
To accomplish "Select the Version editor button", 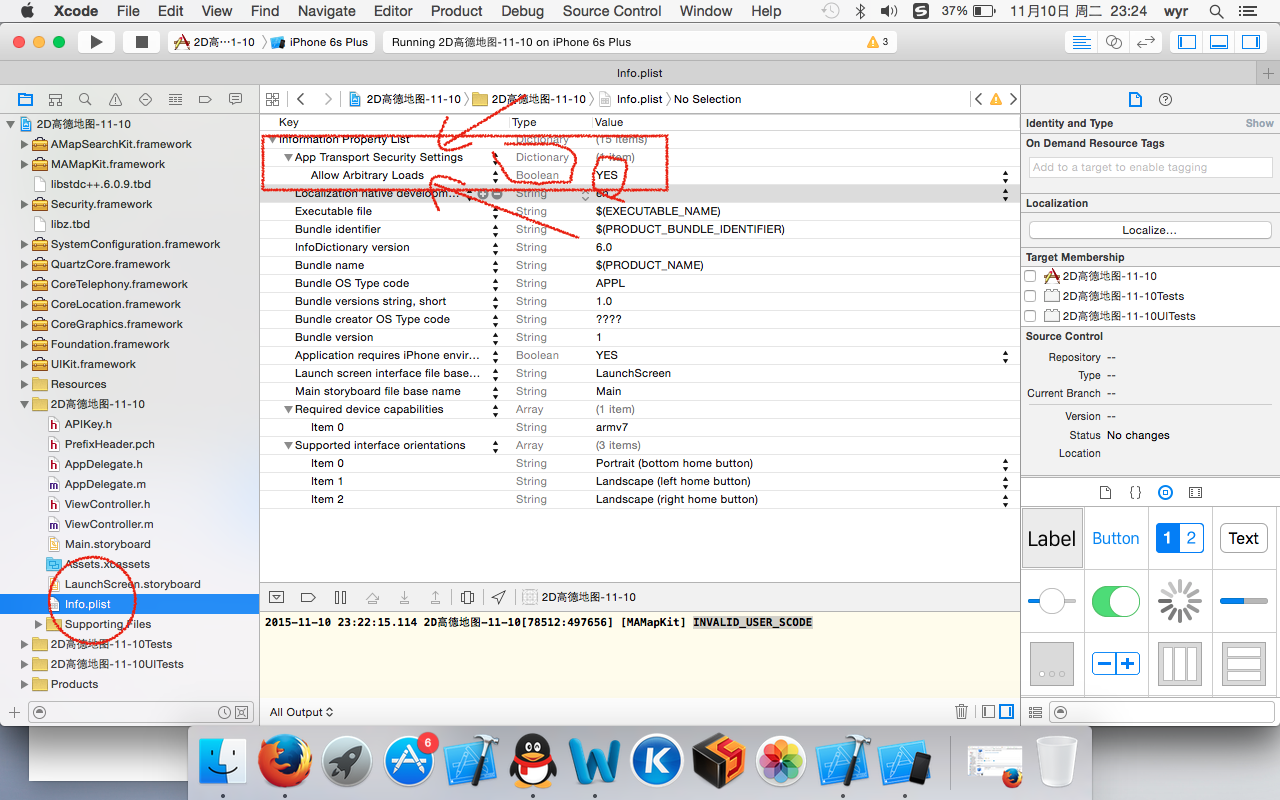I will 1147,42.
